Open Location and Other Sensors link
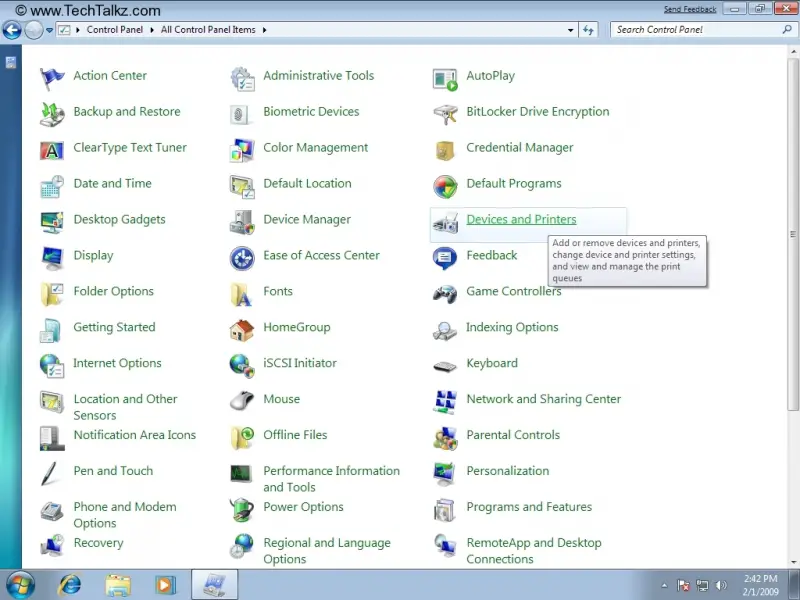This screenshot has width=800, height=600. (125, 407)
